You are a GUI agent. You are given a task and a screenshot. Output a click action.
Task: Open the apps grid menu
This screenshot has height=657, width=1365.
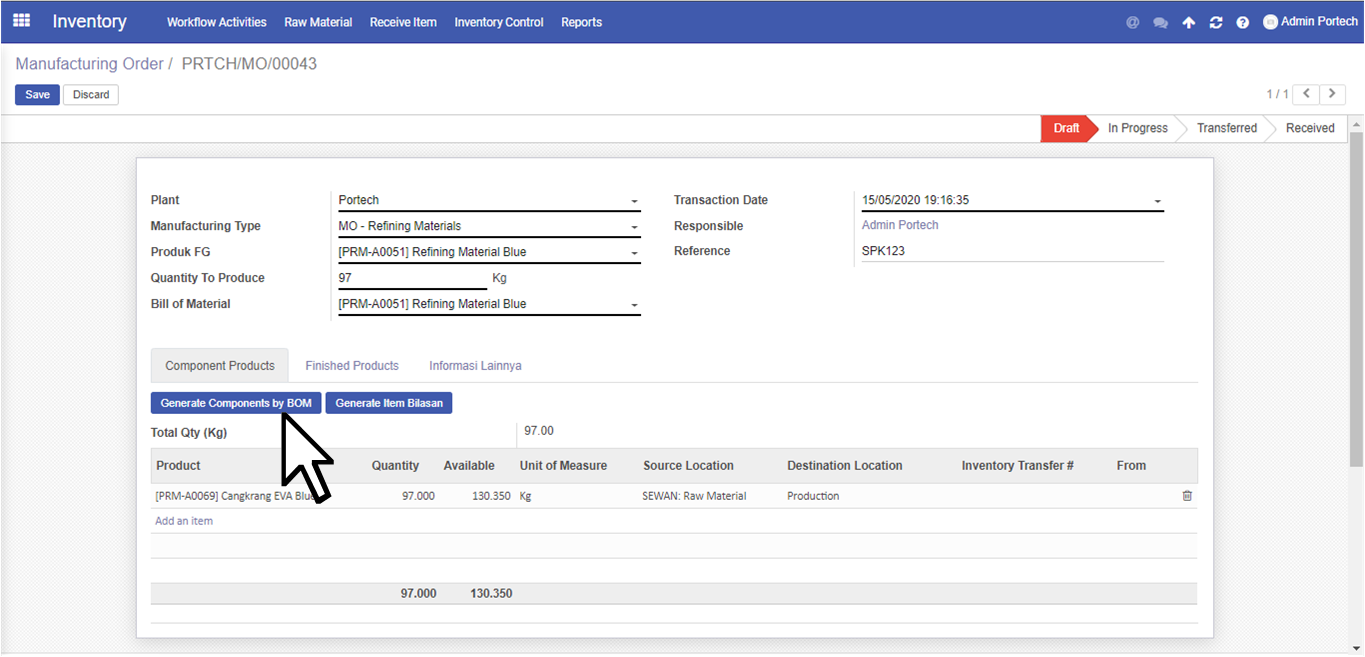21,21
